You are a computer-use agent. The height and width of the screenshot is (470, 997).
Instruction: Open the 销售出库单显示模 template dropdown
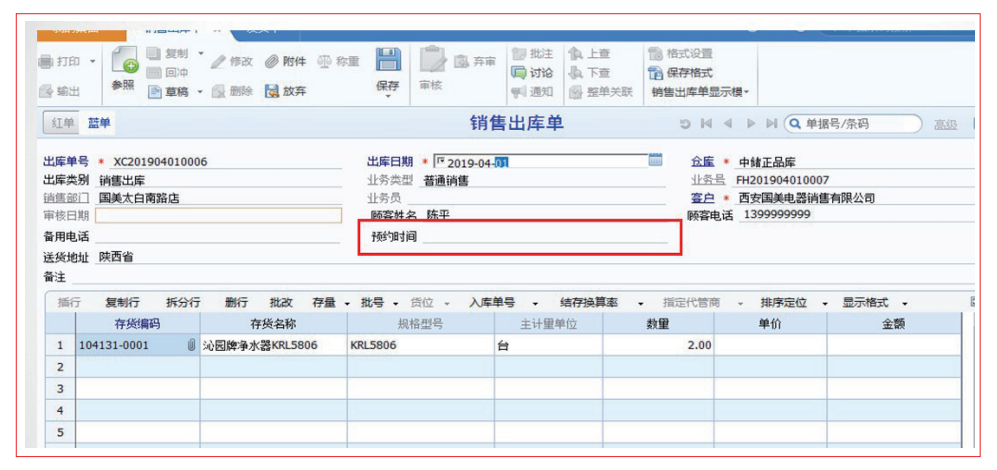click(x=700, y=92)
